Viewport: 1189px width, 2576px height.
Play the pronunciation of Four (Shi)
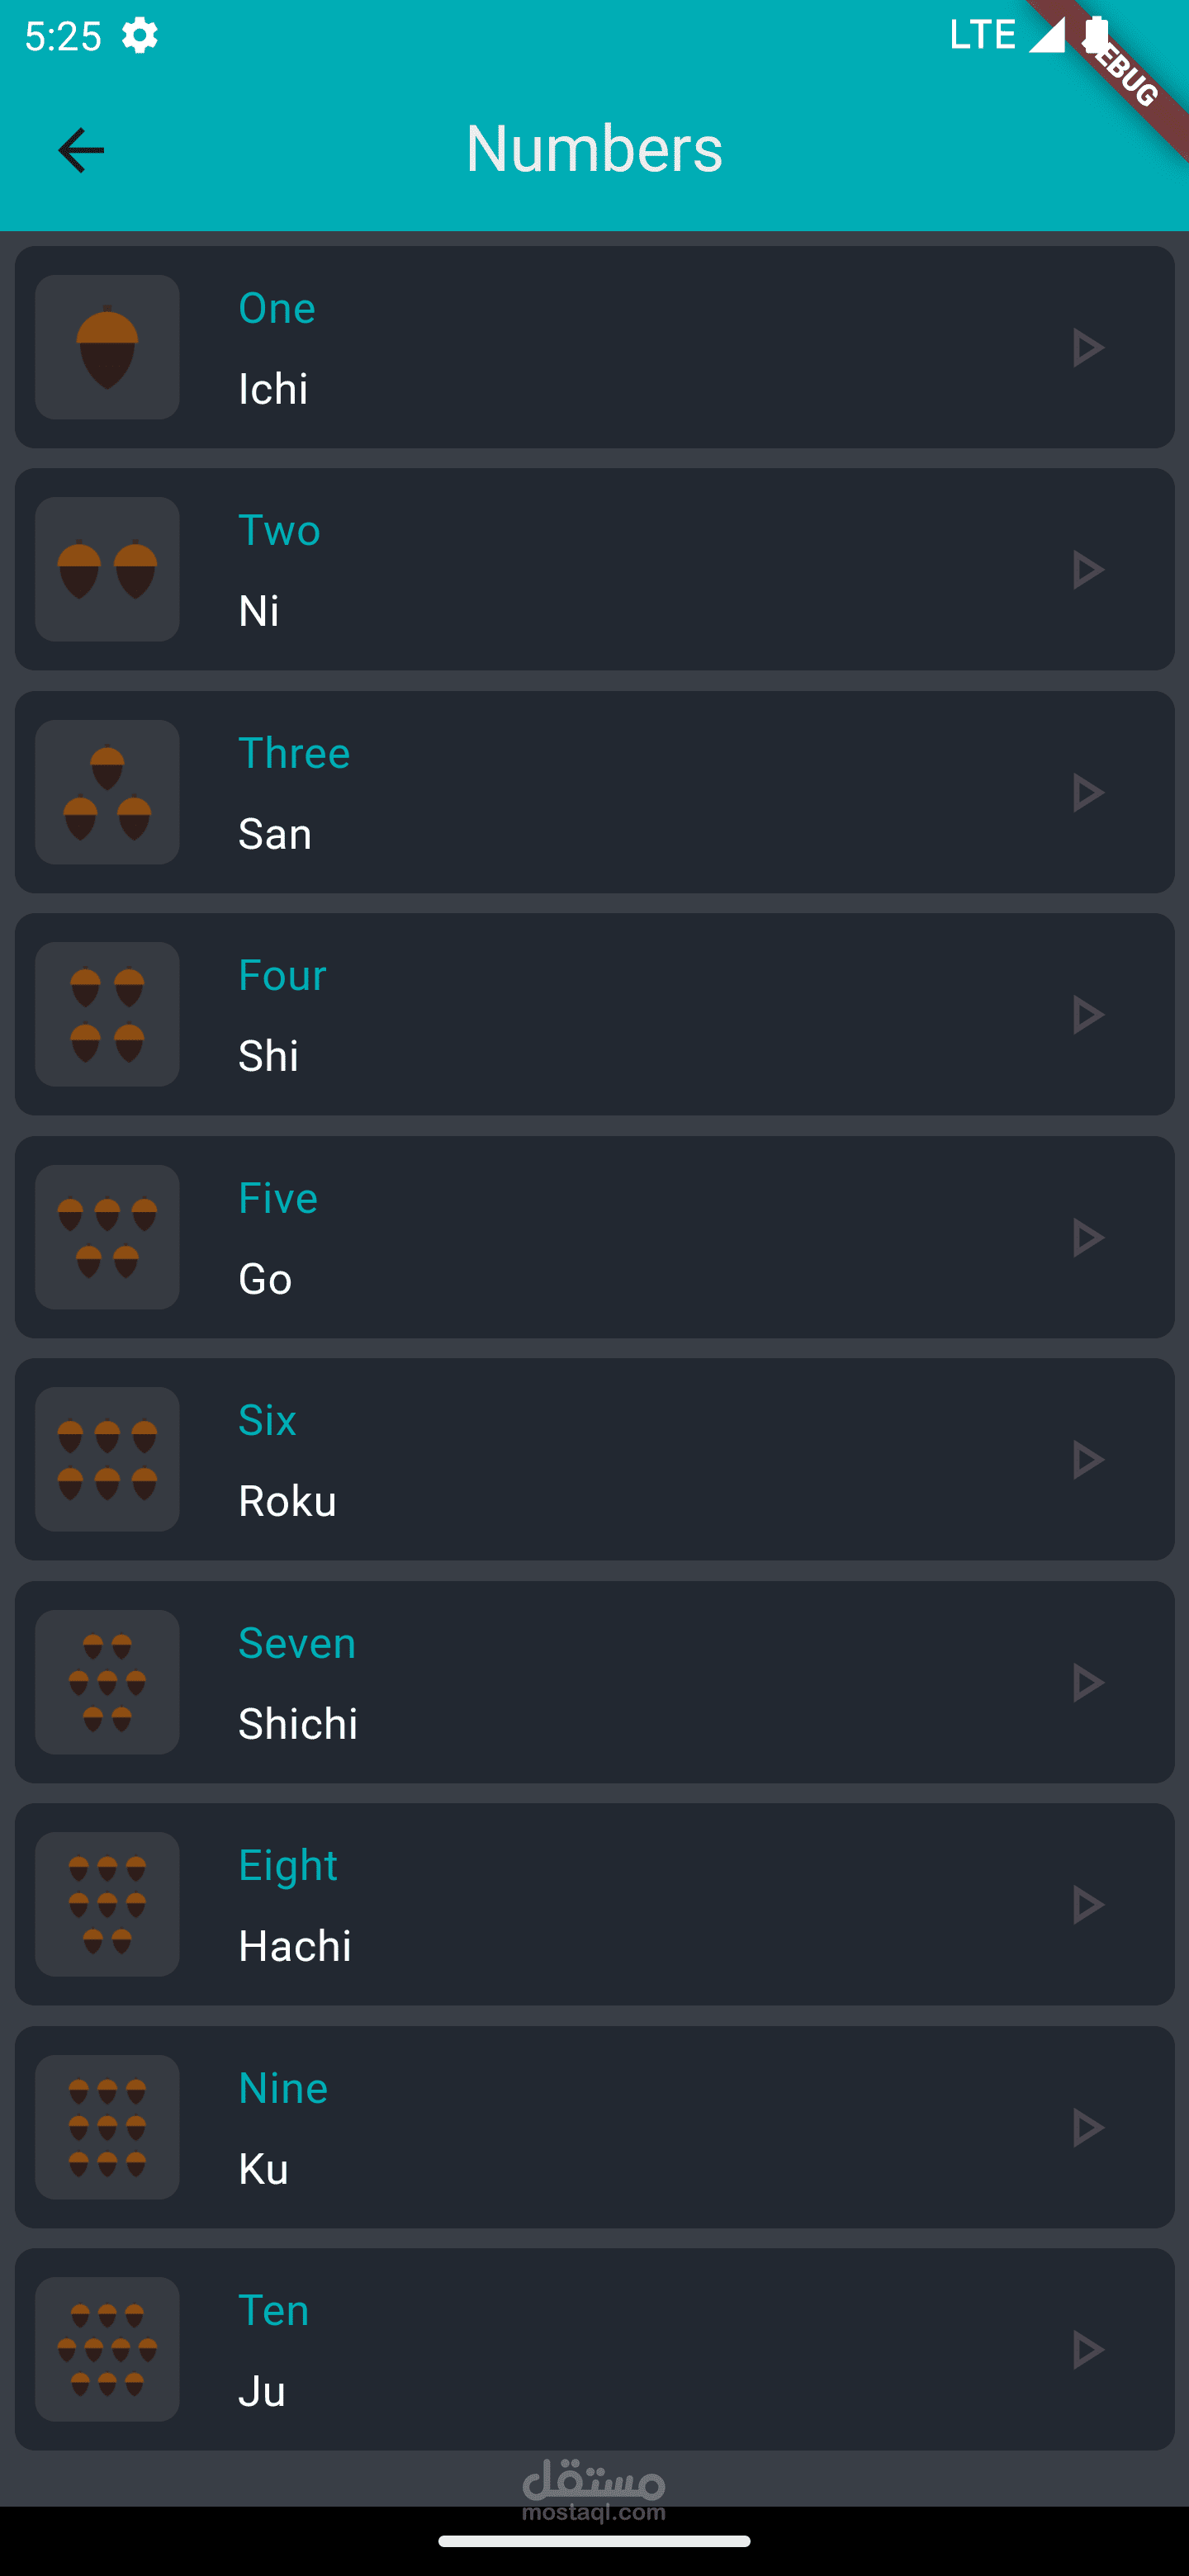click(x=1088, y=1015)
